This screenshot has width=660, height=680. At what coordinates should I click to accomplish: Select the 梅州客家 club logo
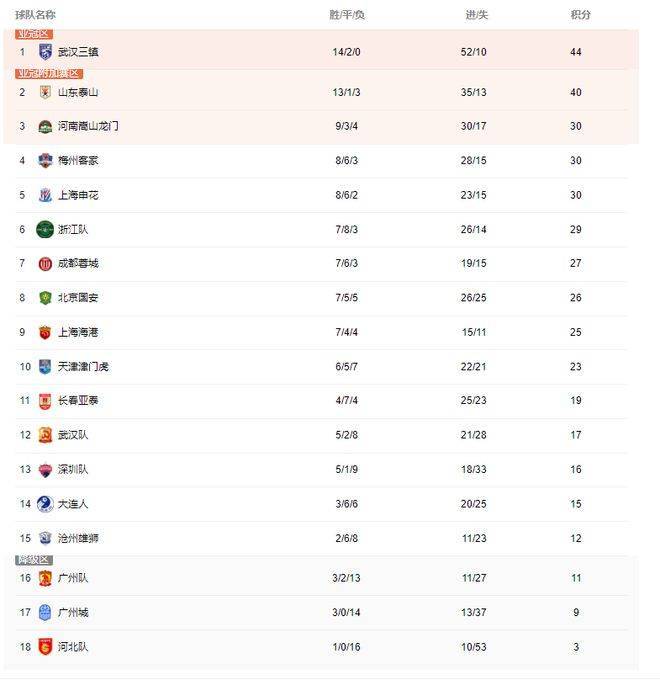[x=45, y=160]
